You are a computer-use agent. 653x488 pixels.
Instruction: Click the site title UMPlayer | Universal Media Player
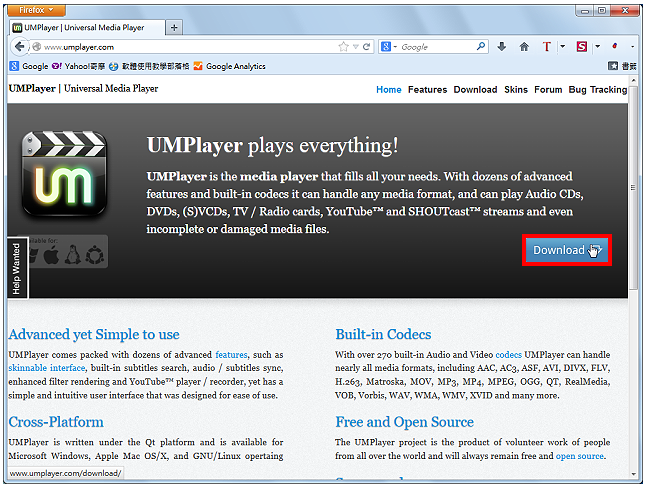[83, 89]
